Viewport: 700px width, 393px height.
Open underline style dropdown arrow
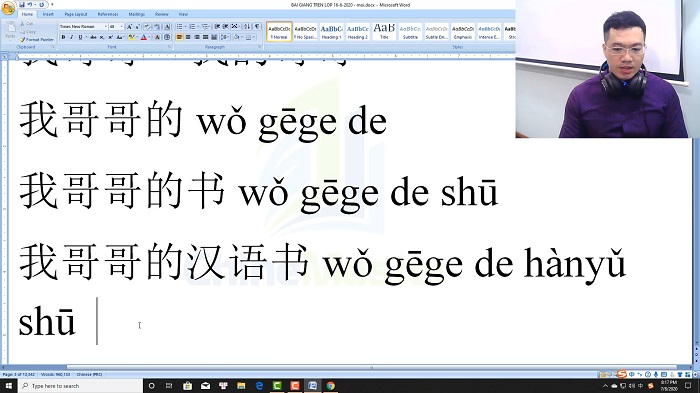(86, 37)
